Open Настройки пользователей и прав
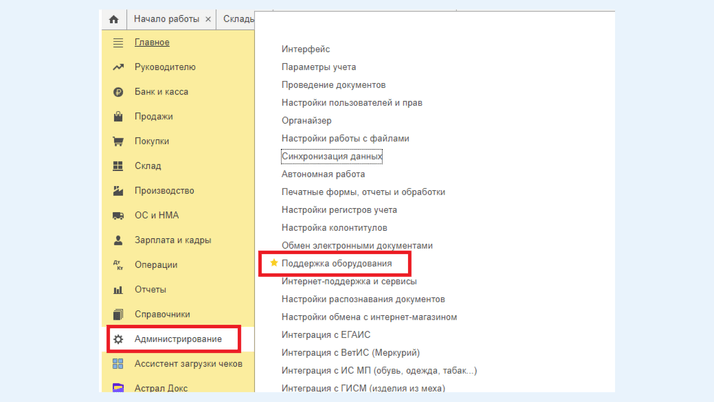The image size is (714, 402). point(352,103)
